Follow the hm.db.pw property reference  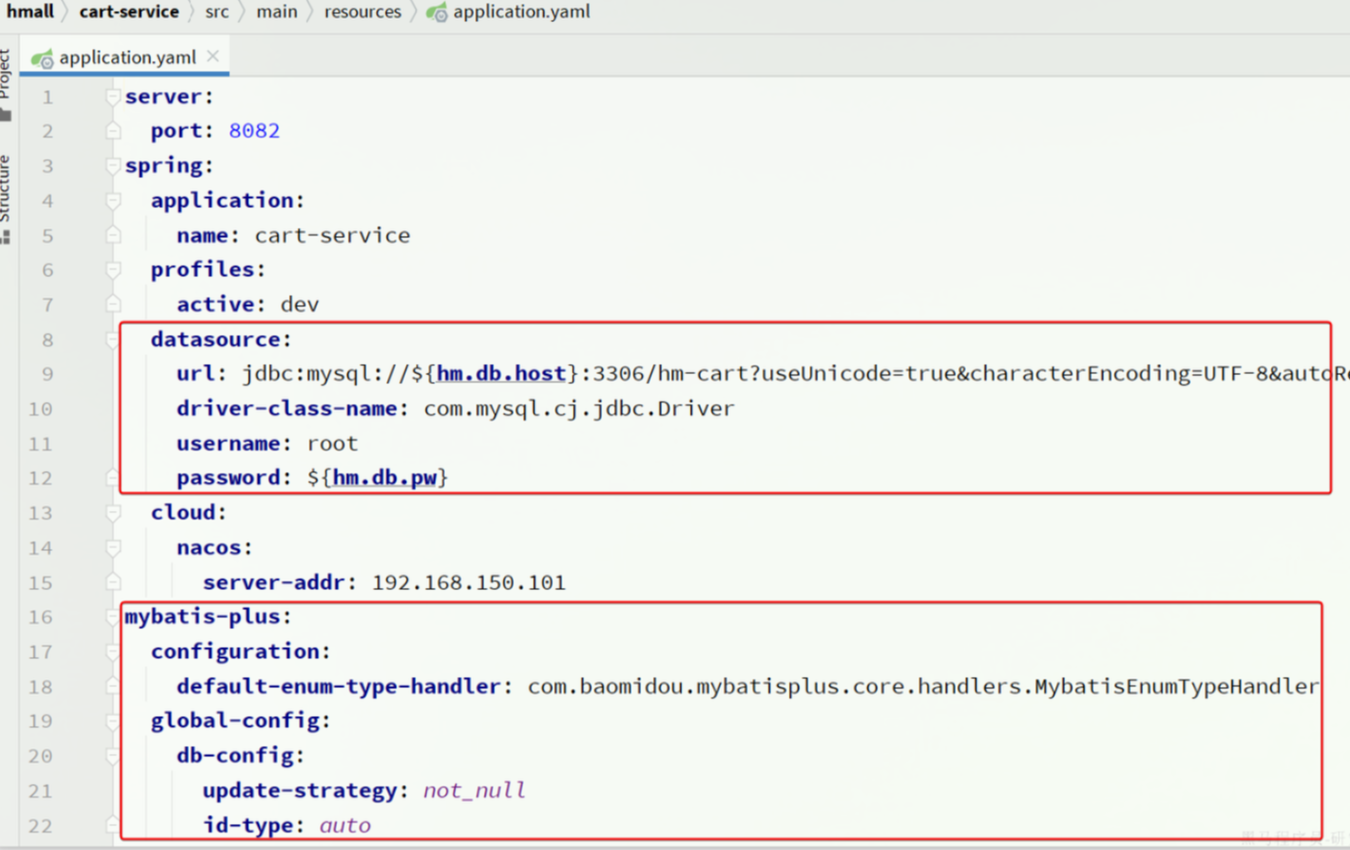(385, 478)
